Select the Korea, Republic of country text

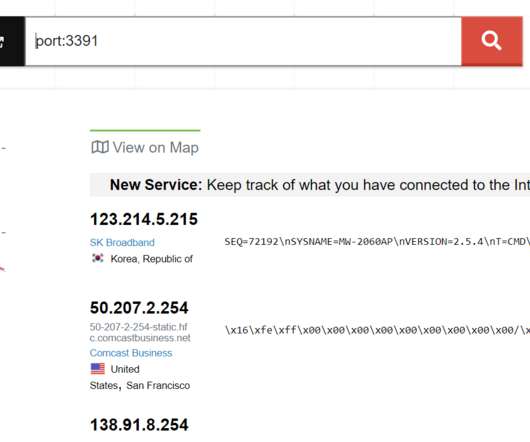tap(152, 259)
